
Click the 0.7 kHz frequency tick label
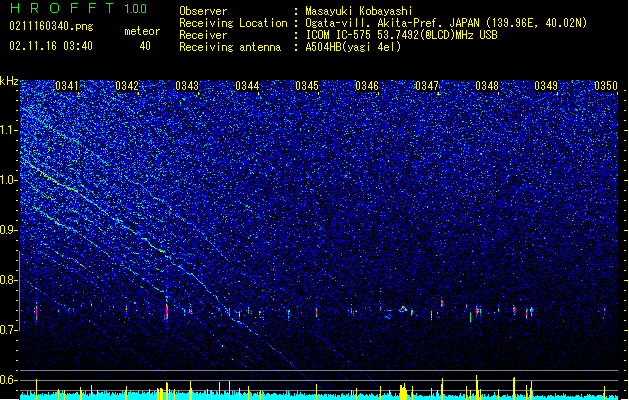[x=9, y=330]
